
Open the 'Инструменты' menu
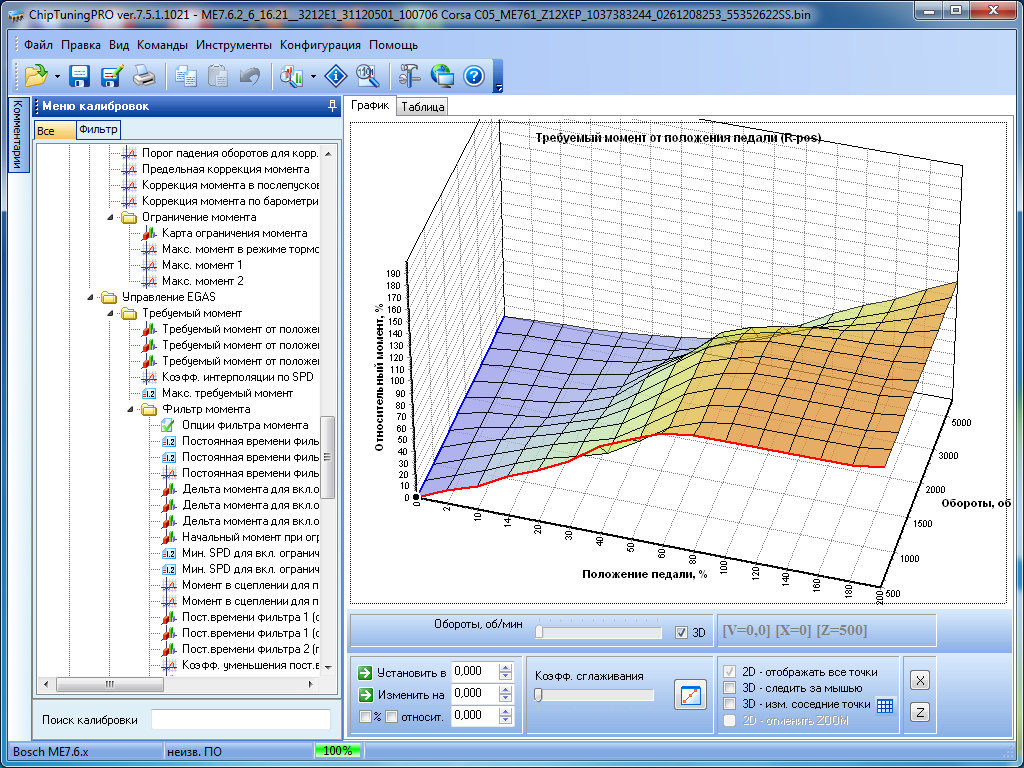coord(234,45)
